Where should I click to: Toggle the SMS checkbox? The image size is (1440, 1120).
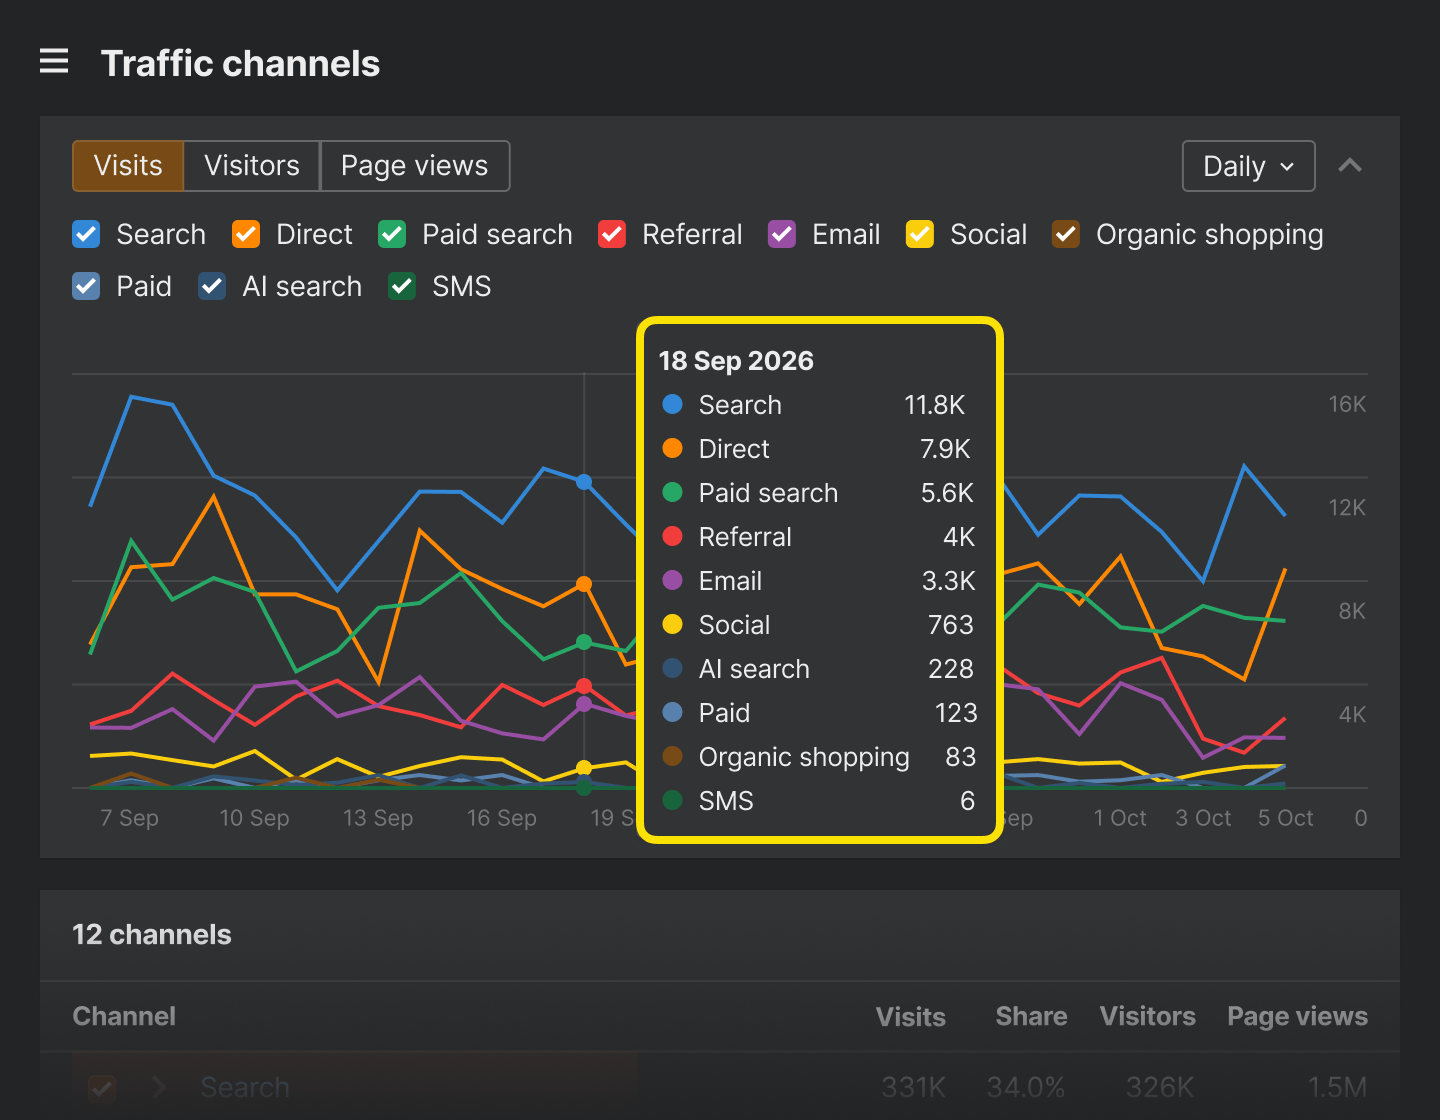pos(402,286)
